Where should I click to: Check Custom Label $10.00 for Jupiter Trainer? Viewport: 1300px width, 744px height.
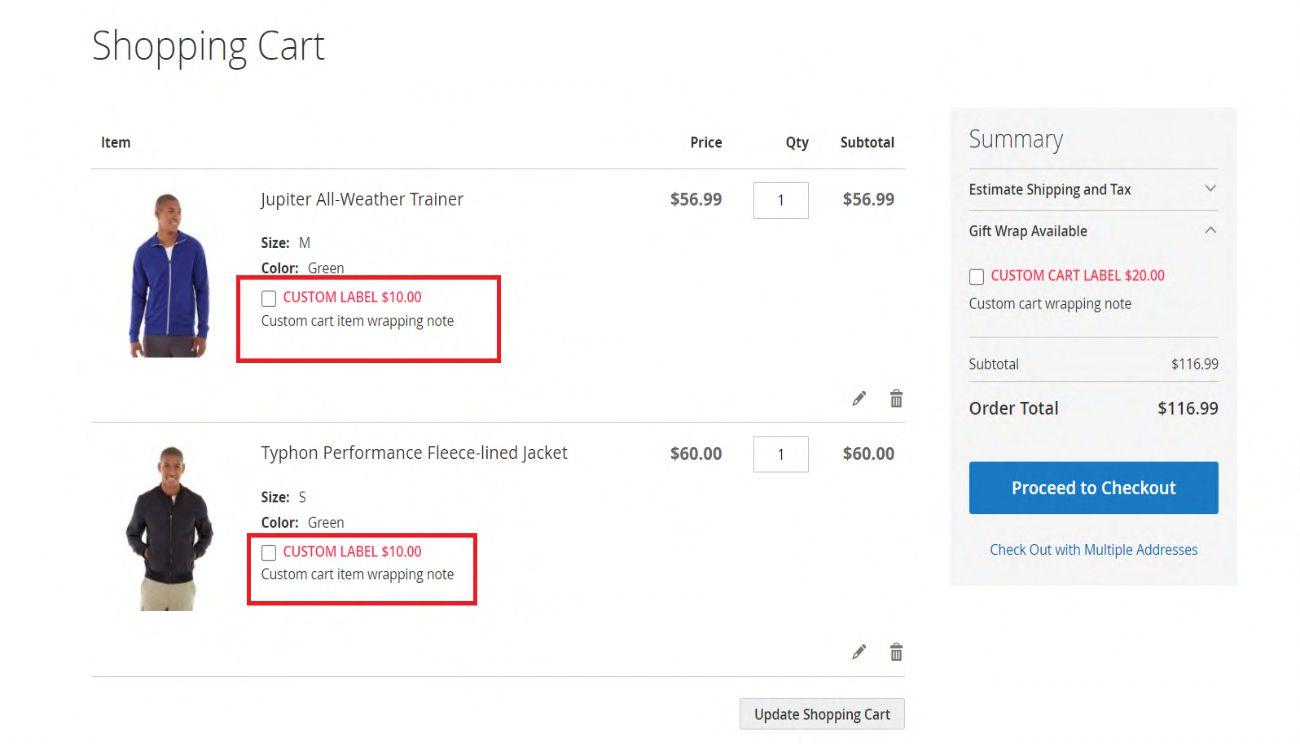coord(269,298)
